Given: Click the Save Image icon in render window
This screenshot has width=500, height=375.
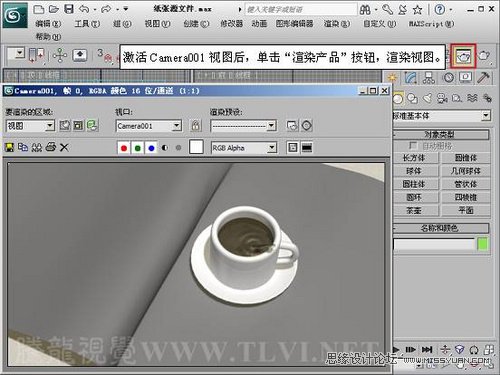Looking at the screenshot, I should 10,147.
